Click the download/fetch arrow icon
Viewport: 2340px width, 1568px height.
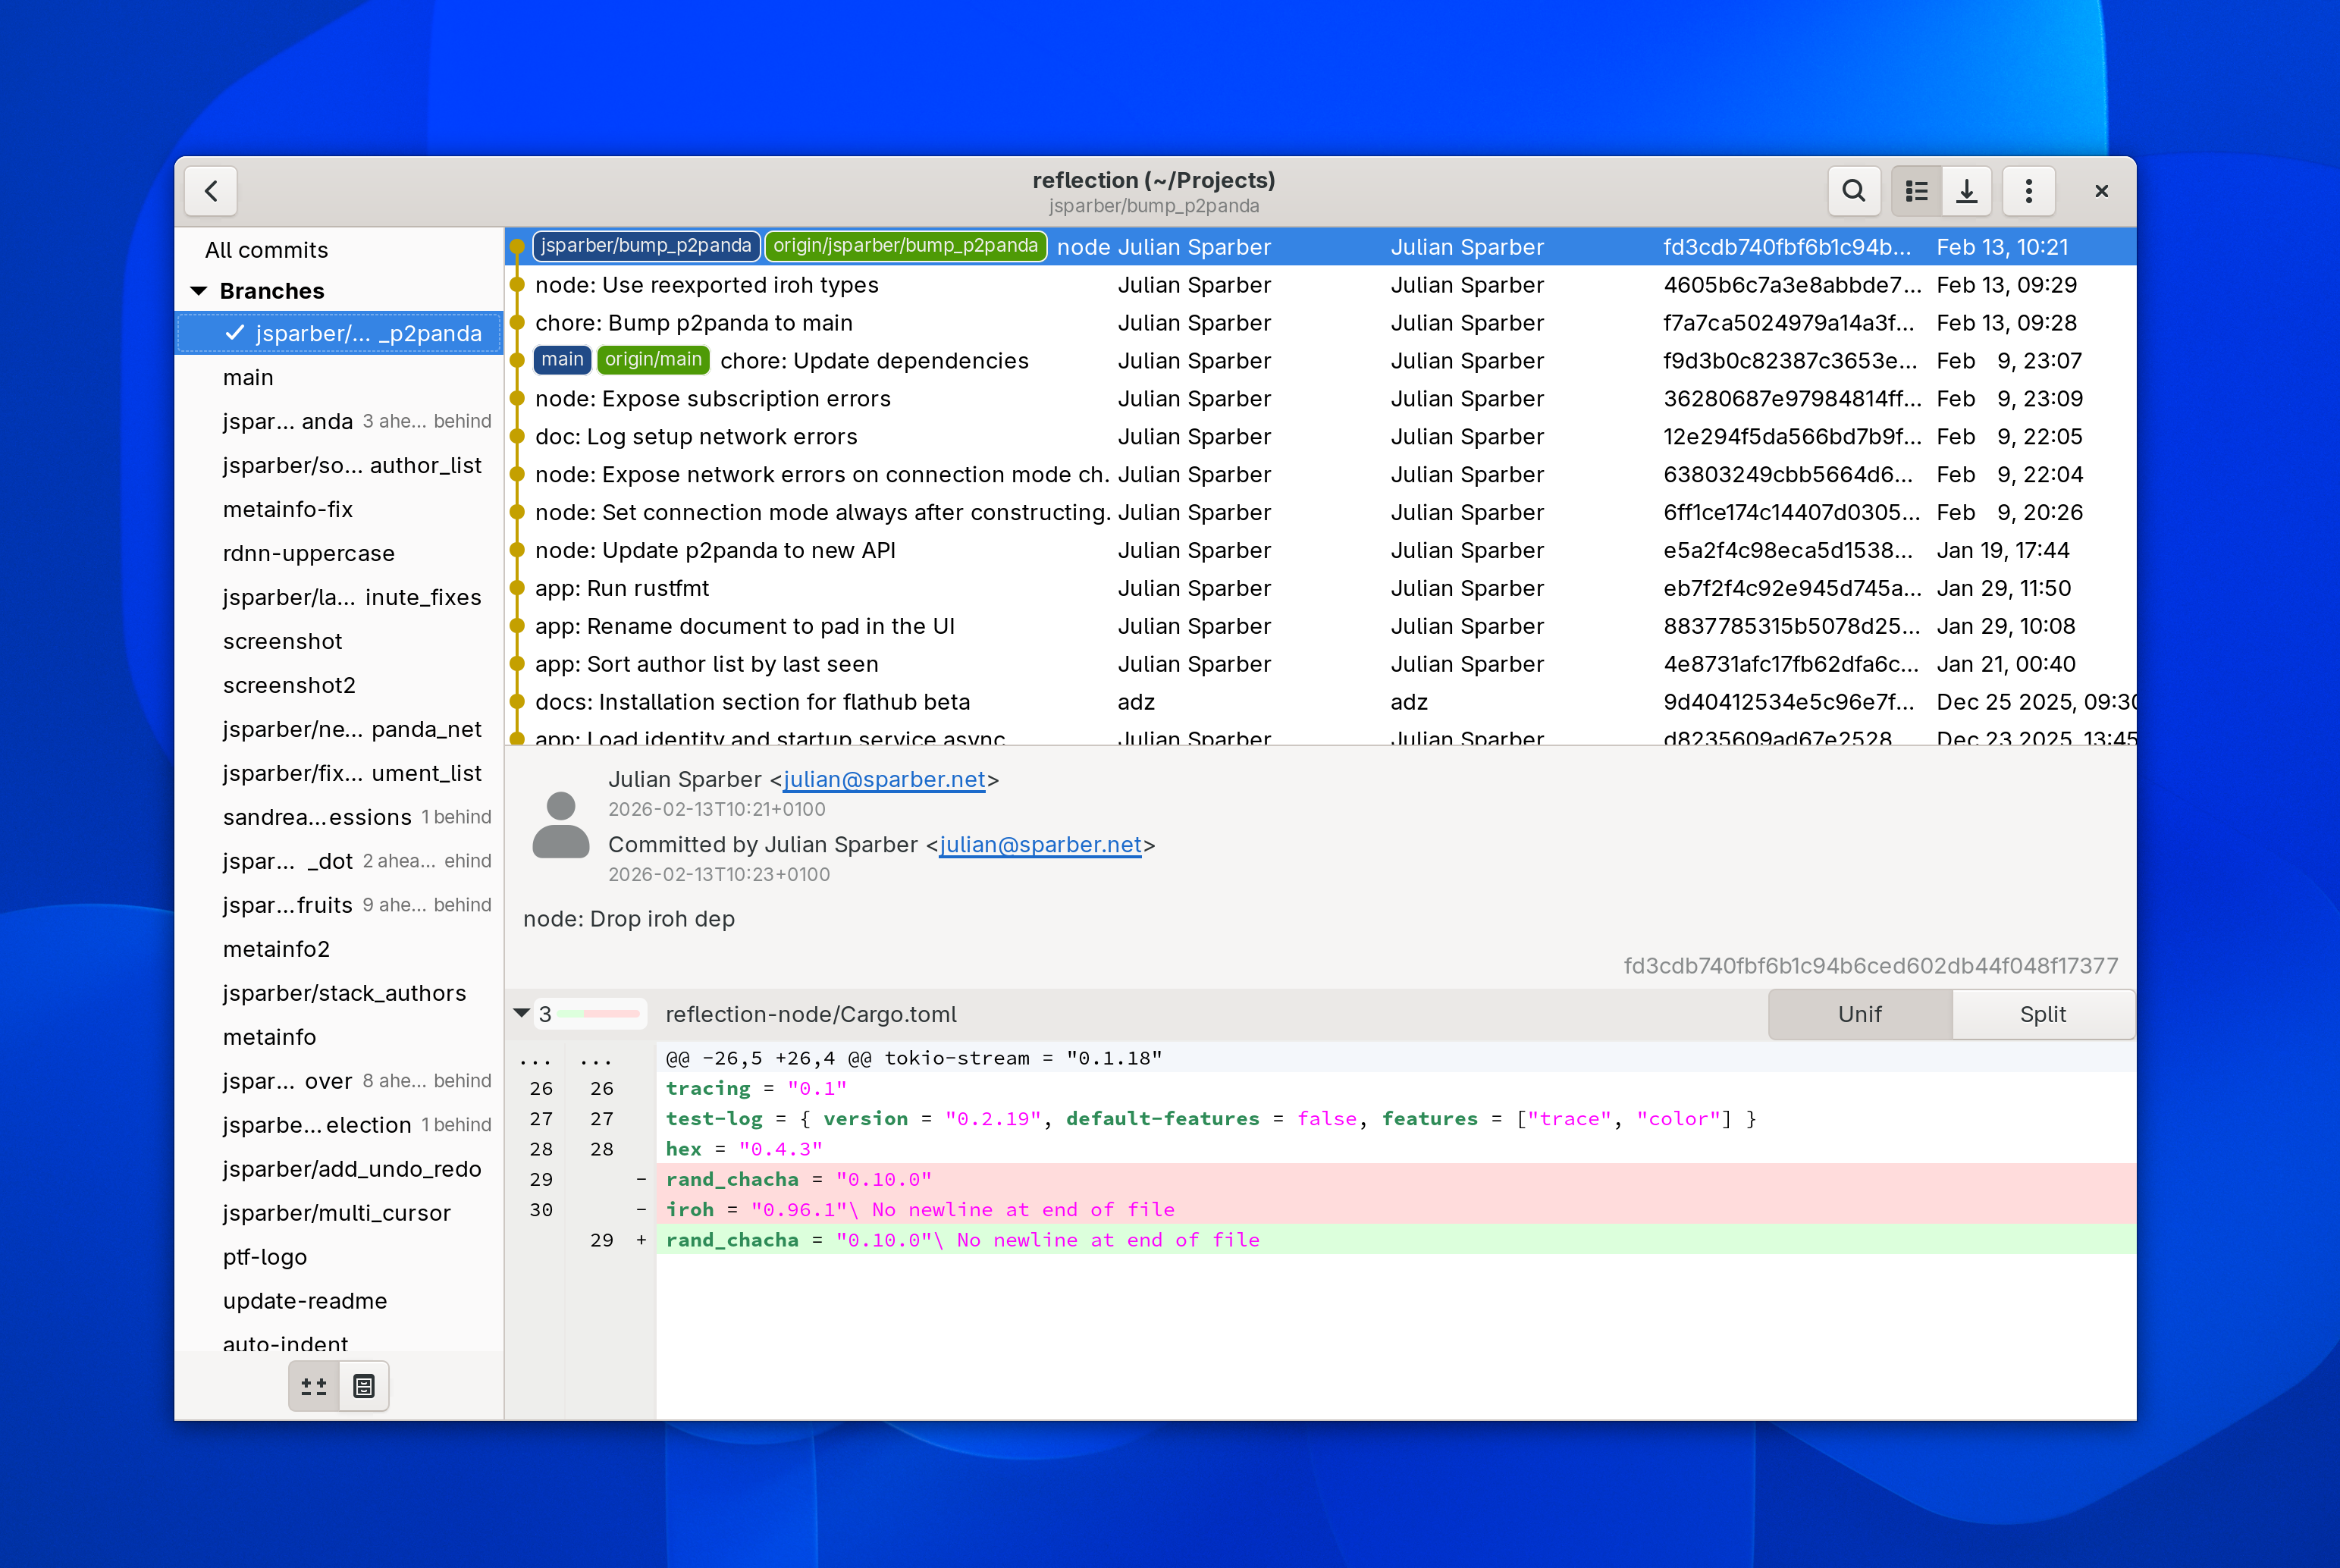tap(1966, 191)
